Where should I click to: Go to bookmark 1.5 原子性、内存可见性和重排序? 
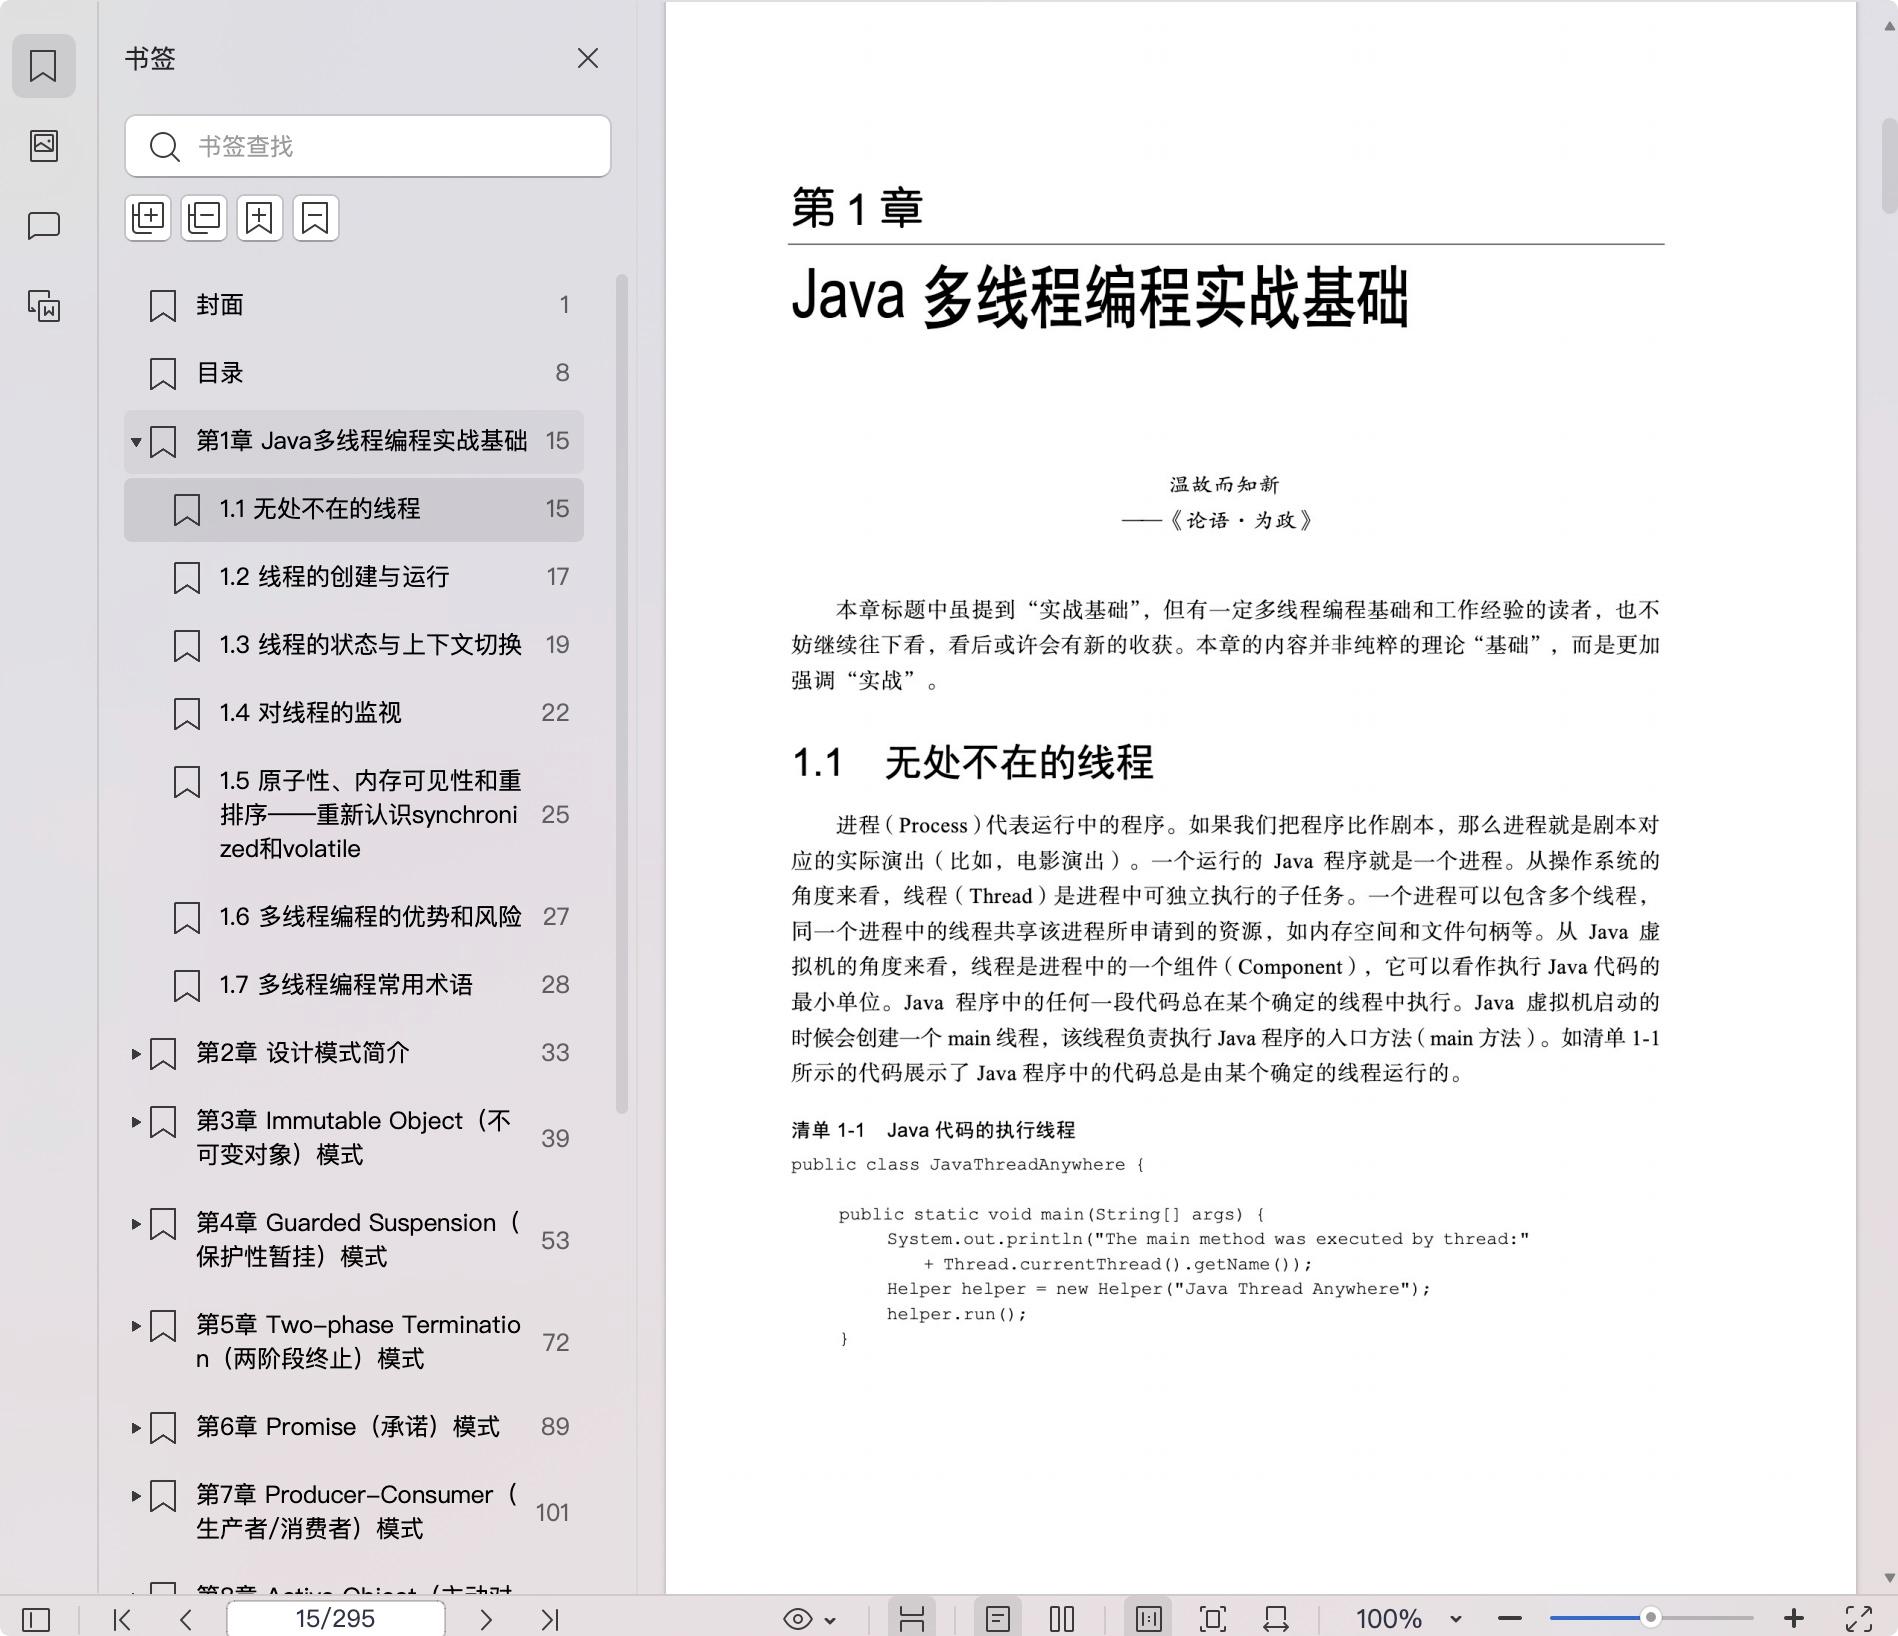tap(354, 815)
